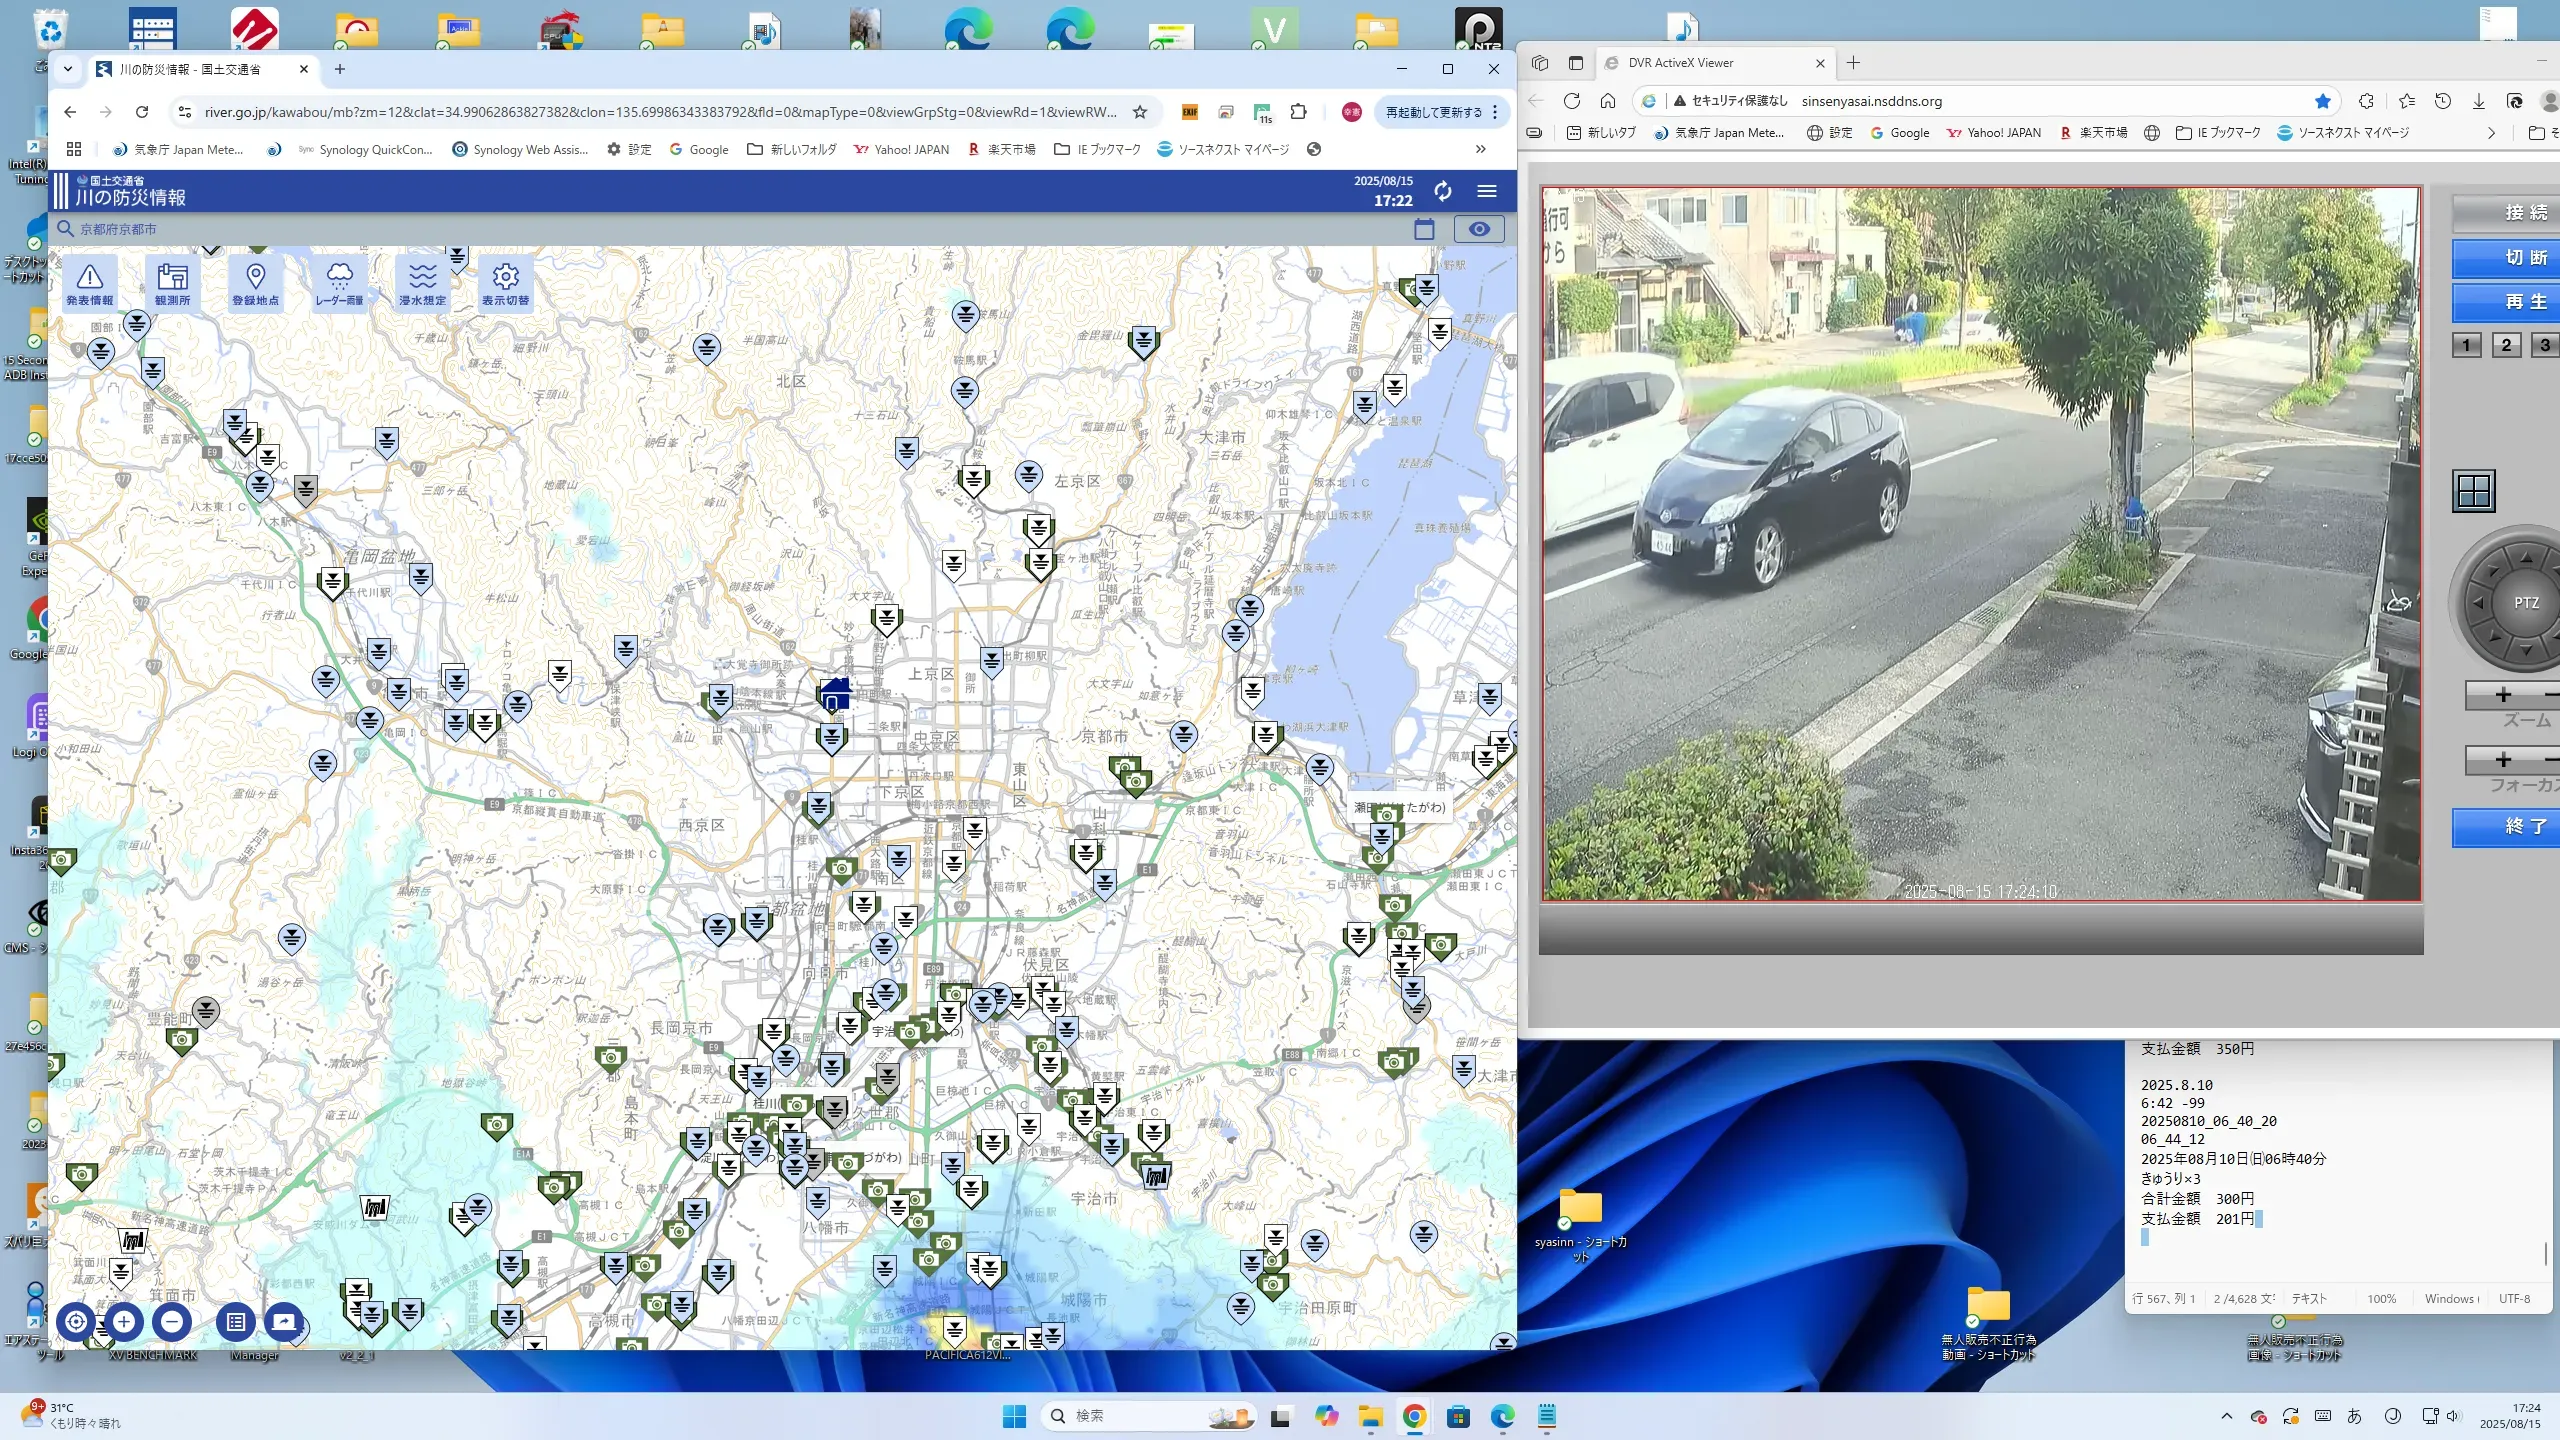Open the 表示切替 display settings
The width and height of the screenshot is (2560, 1440).
pyautogui.click(x=505, y=283)
